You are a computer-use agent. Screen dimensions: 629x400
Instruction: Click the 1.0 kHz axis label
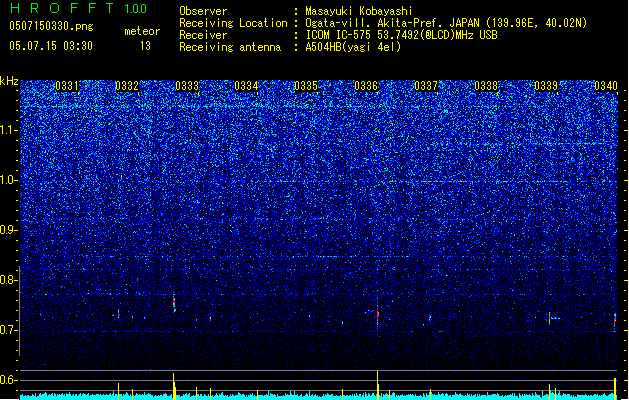click(x=9, y=181)
